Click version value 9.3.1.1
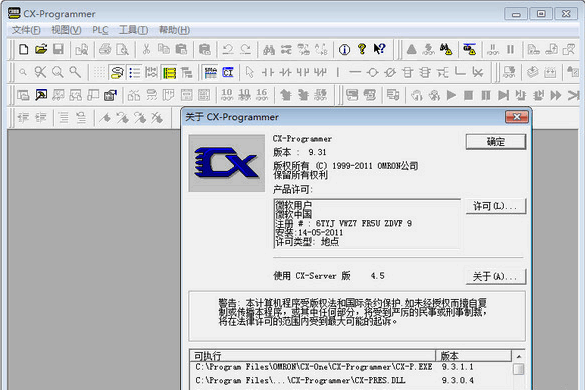 click(x=457, y=367)
